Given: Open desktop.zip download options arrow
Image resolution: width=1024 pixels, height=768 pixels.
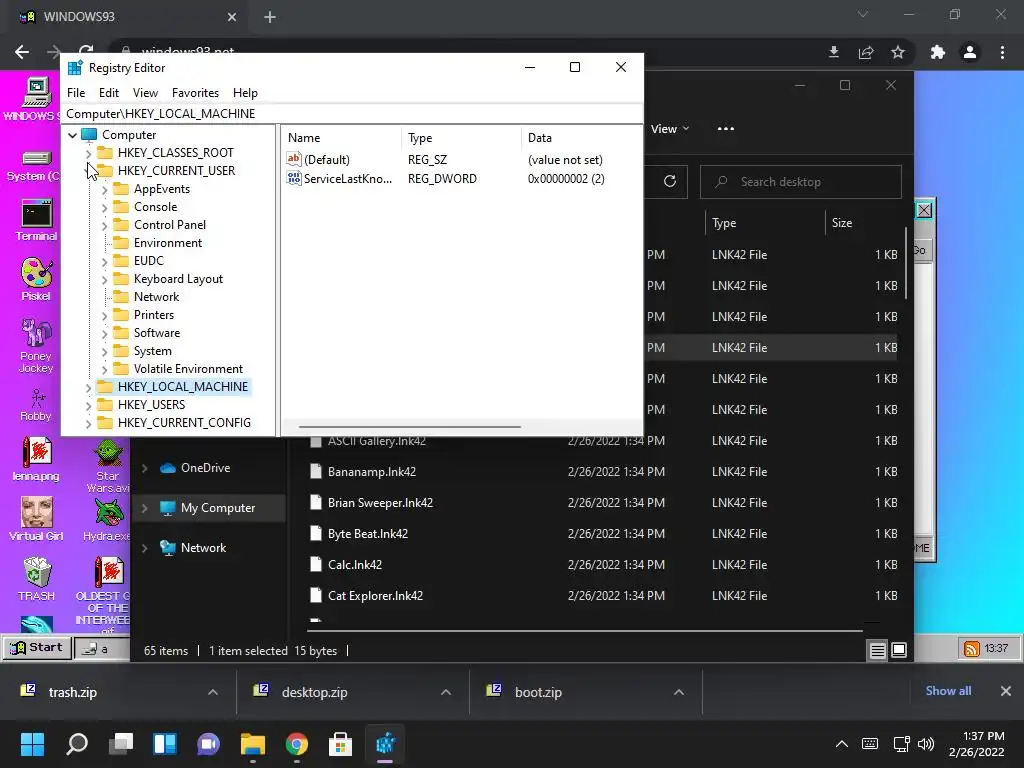Looking at the screenshot, I should click(446, 692).
